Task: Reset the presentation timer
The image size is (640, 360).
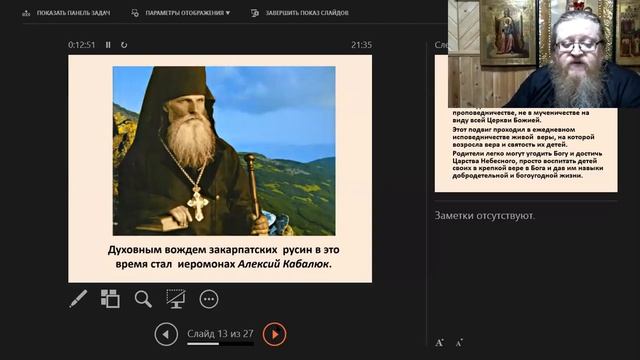Action: coord(124,45)
